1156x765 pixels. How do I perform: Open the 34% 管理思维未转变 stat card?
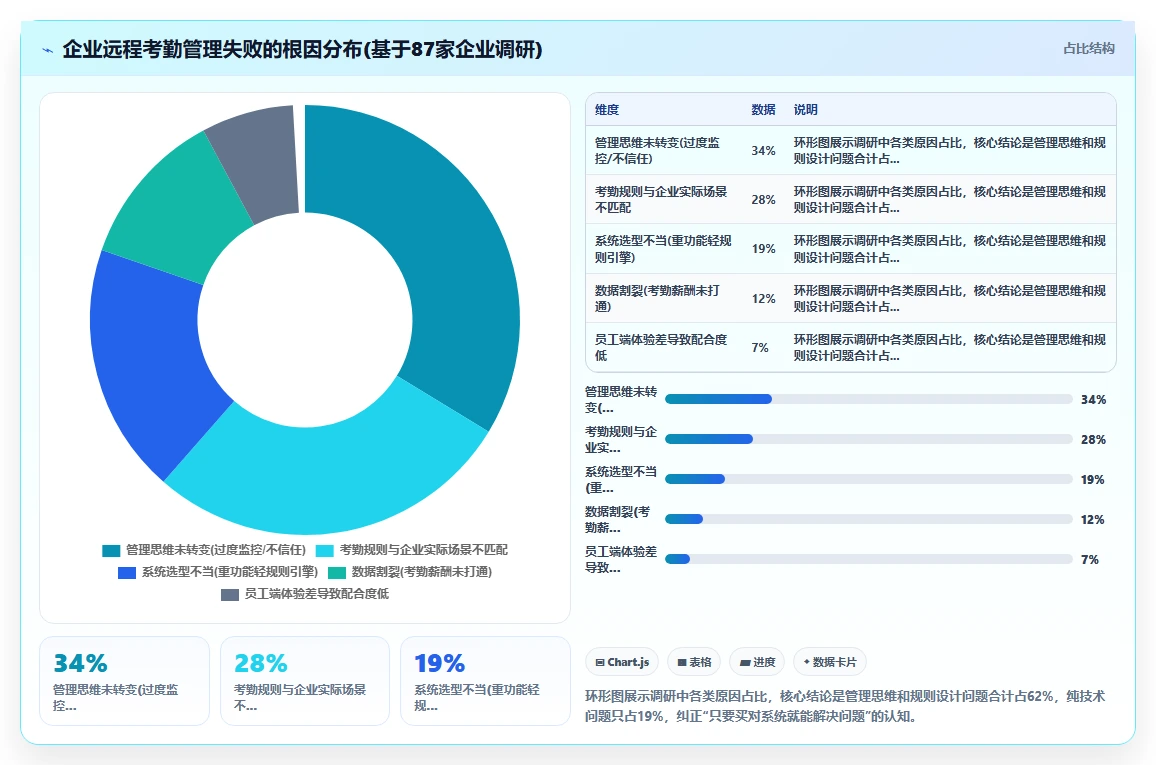coord(125,681)
